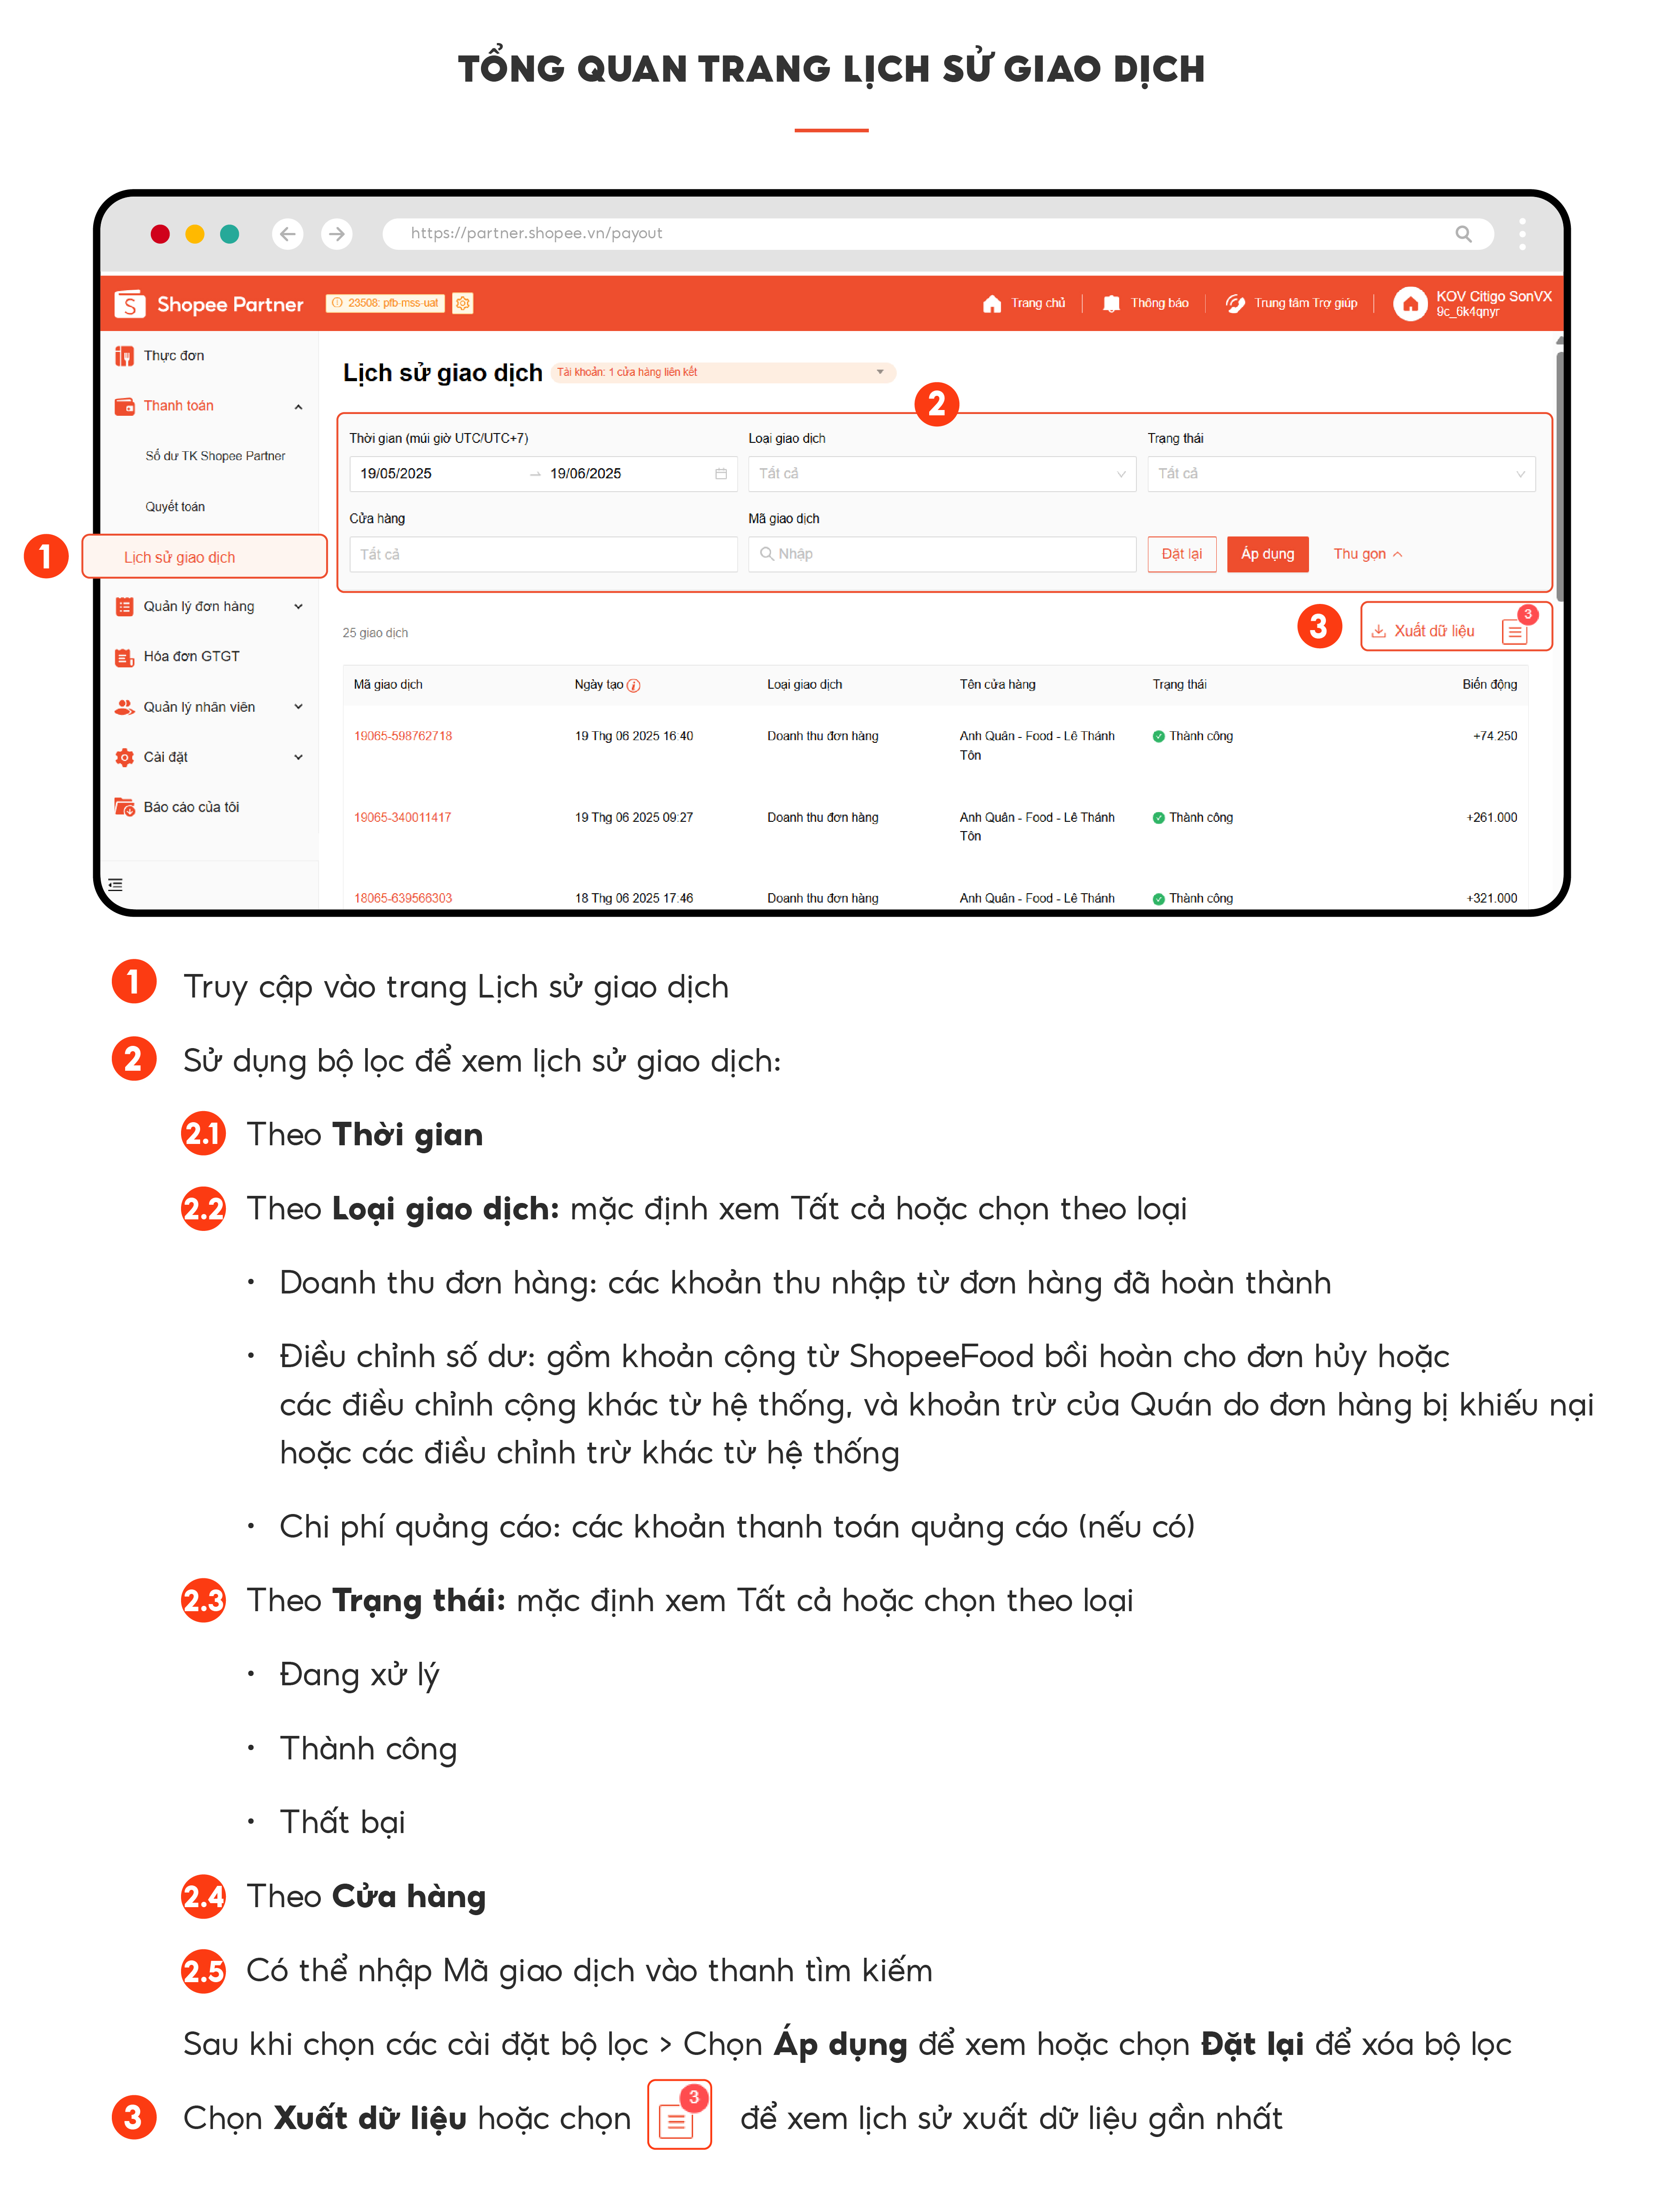Click the browser forward arrow button
Screen dimensions: 1664x2212
(337, 234)
